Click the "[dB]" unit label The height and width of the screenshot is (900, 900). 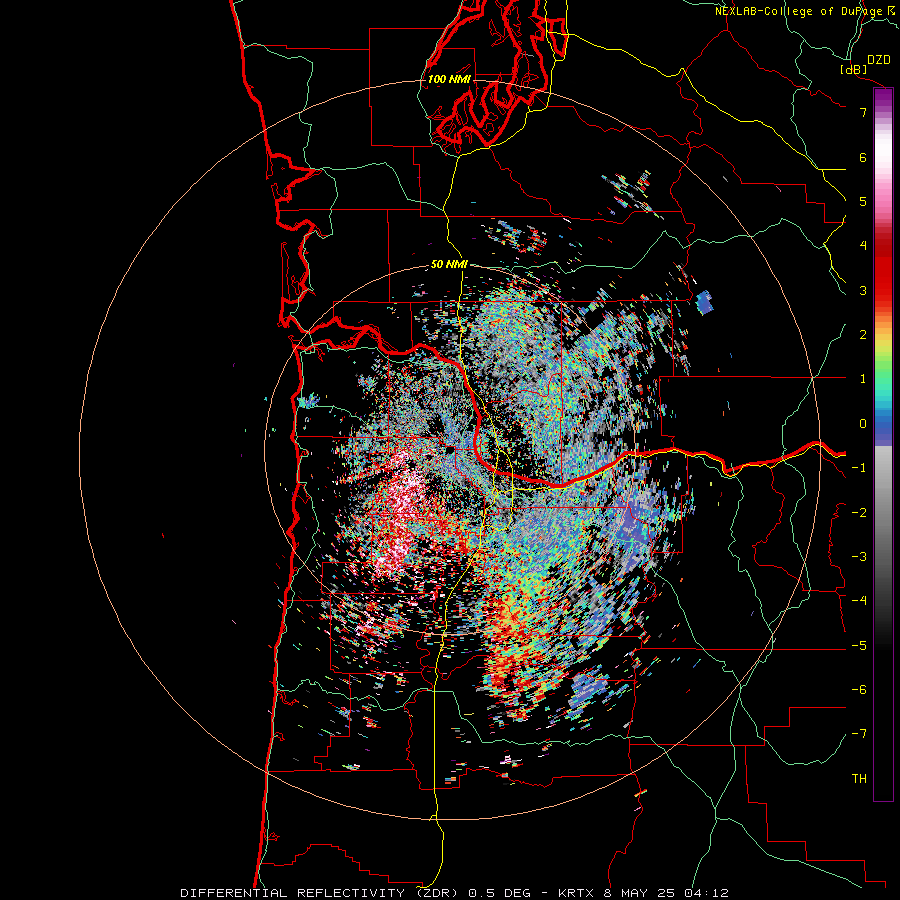click(x=854, y=69)
